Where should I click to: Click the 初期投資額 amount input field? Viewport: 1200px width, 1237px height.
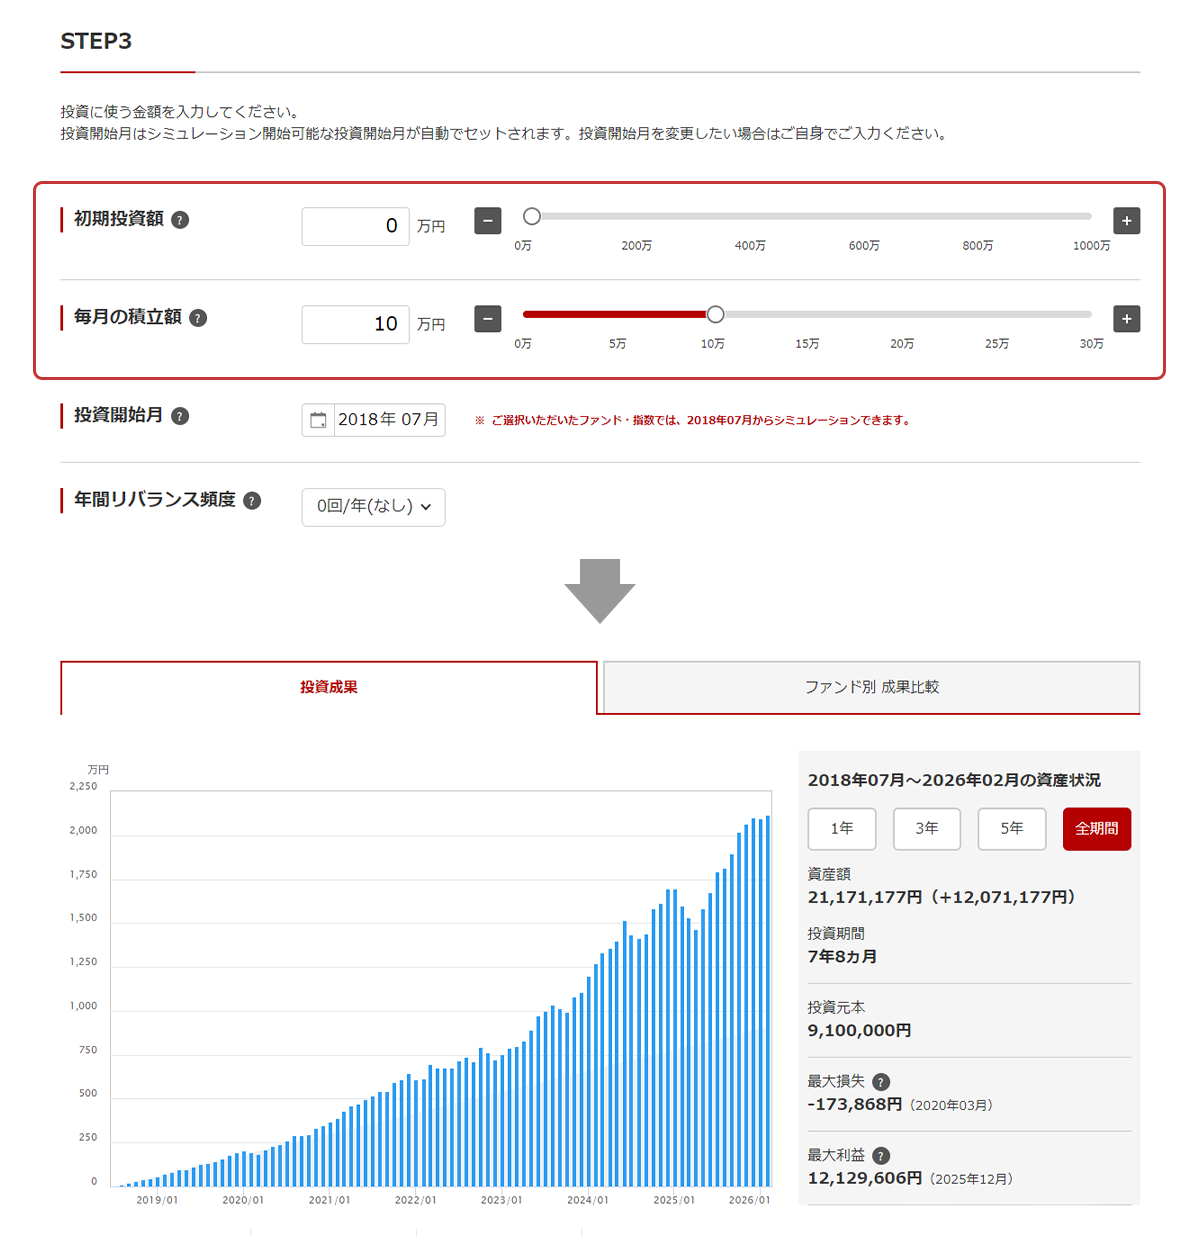click(355, 226)
